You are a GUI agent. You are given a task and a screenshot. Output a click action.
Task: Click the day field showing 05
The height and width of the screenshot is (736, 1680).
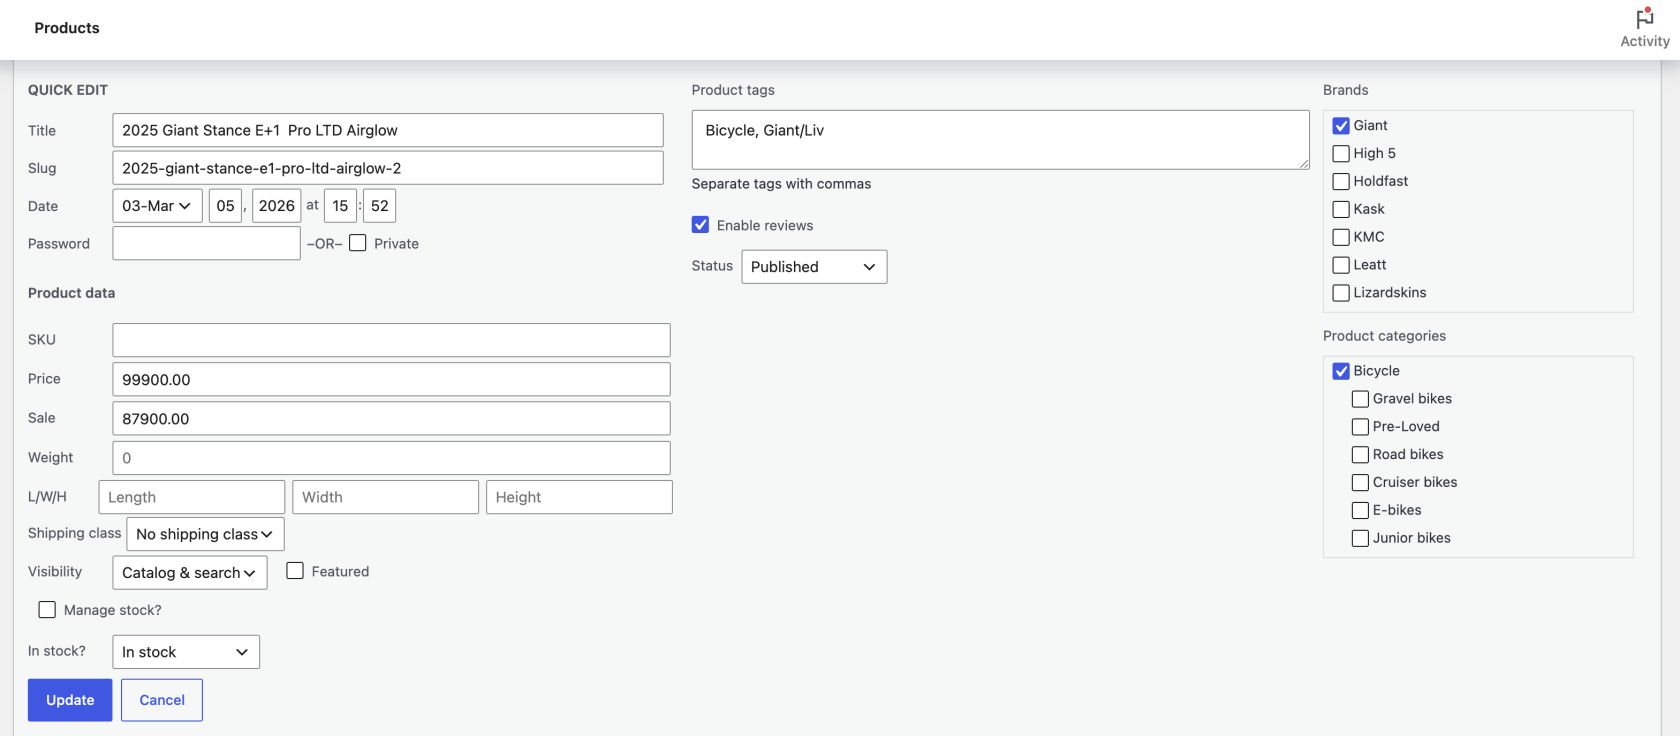tap(225, 206)
